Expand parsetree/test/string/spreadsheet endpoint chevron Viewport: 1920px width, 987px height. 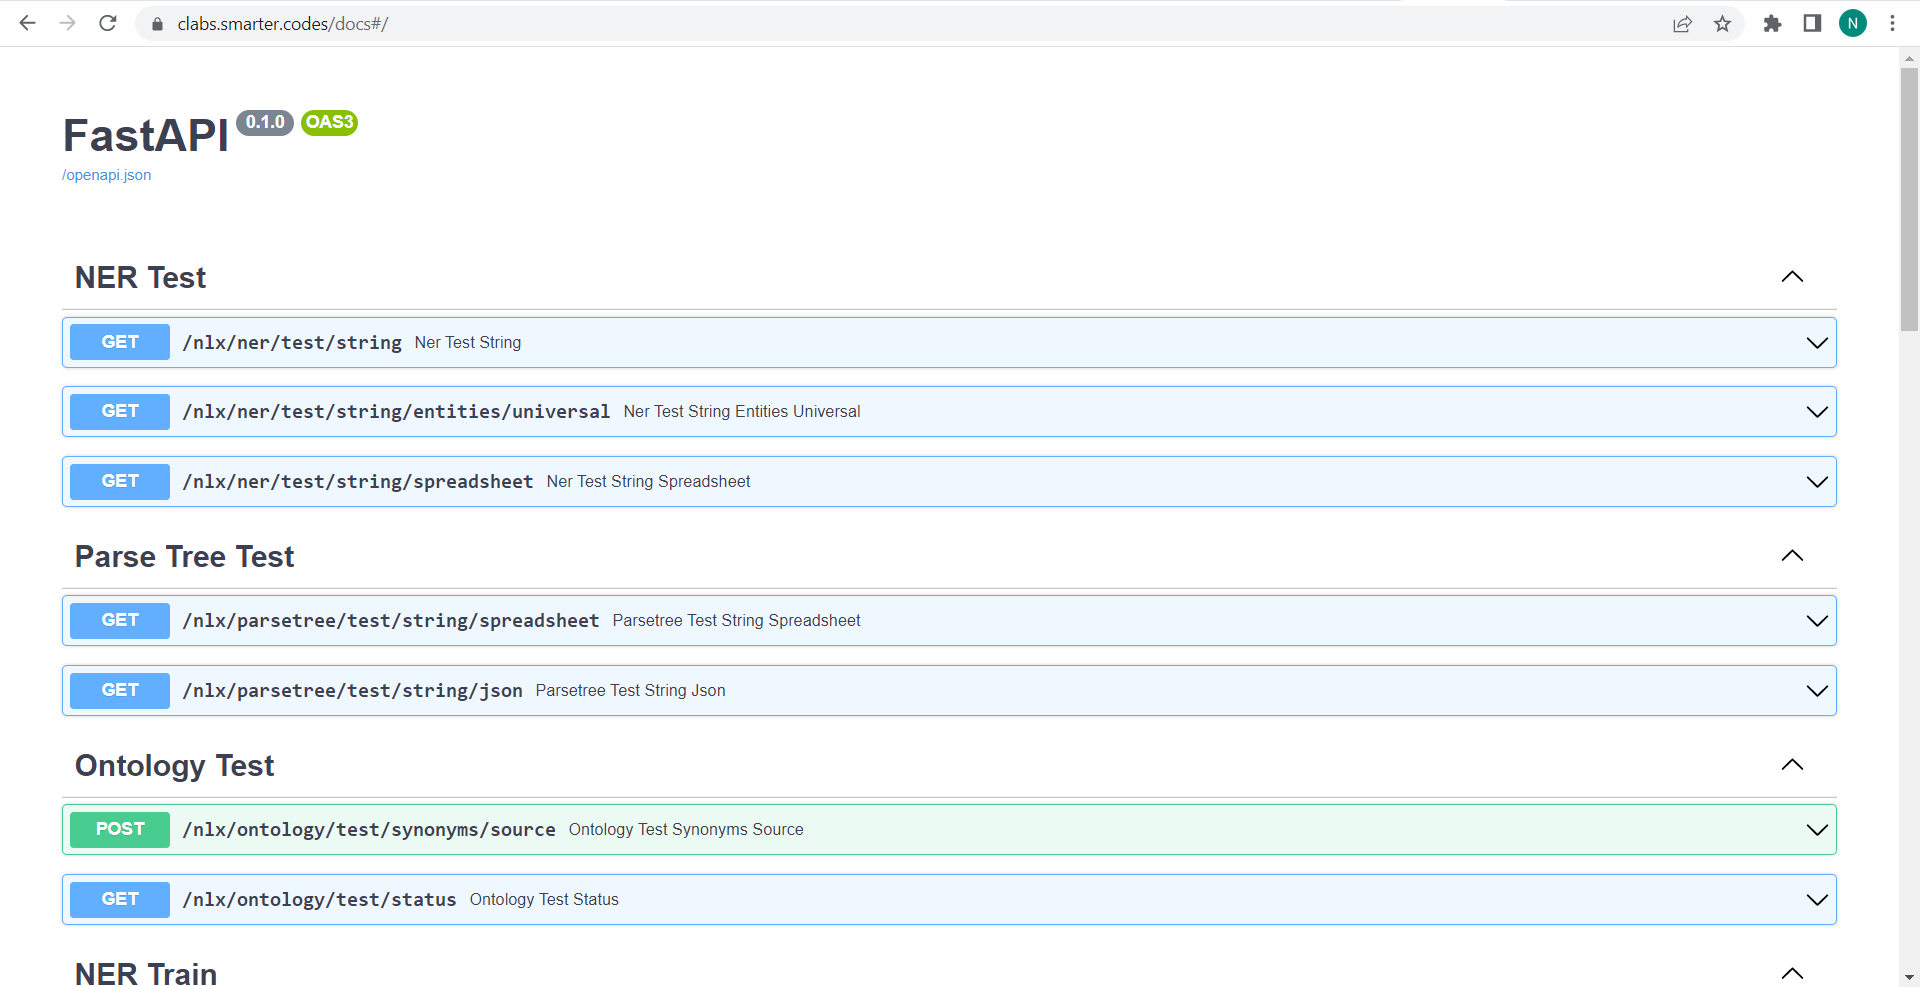pos(1817,621)
